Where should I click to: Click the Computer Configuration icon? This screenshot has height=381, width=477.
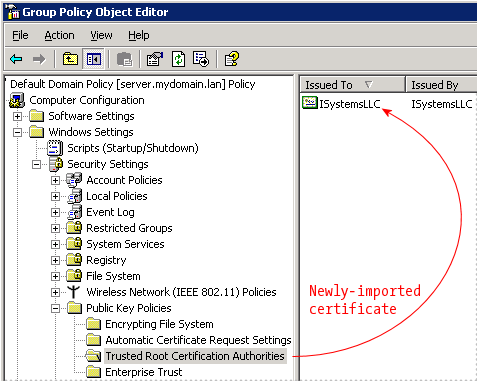coord(17,100)
